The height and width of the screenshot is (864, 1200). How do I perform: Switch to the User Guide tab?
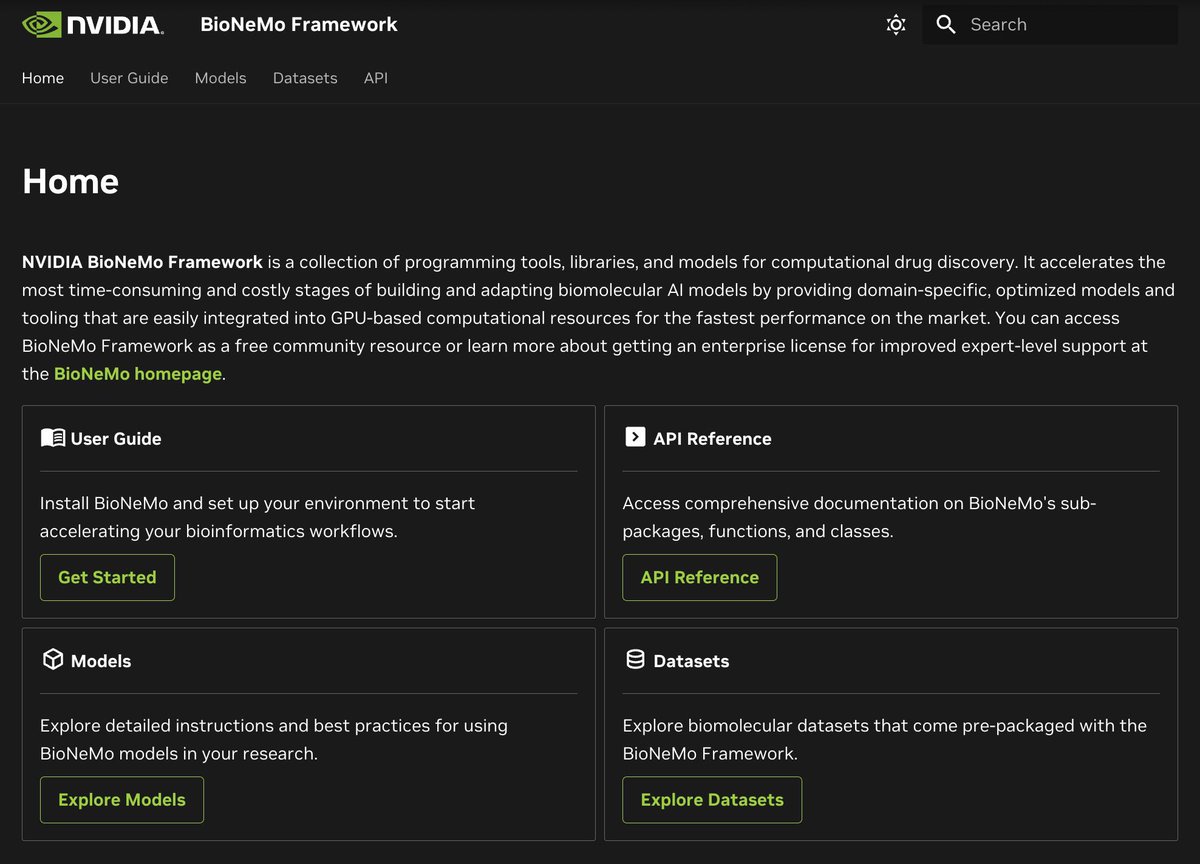129,78
